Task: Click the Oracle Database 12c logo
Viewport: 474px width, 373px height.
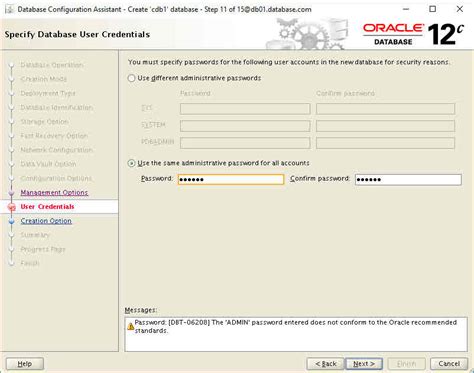Action: (x=413, y=34)
